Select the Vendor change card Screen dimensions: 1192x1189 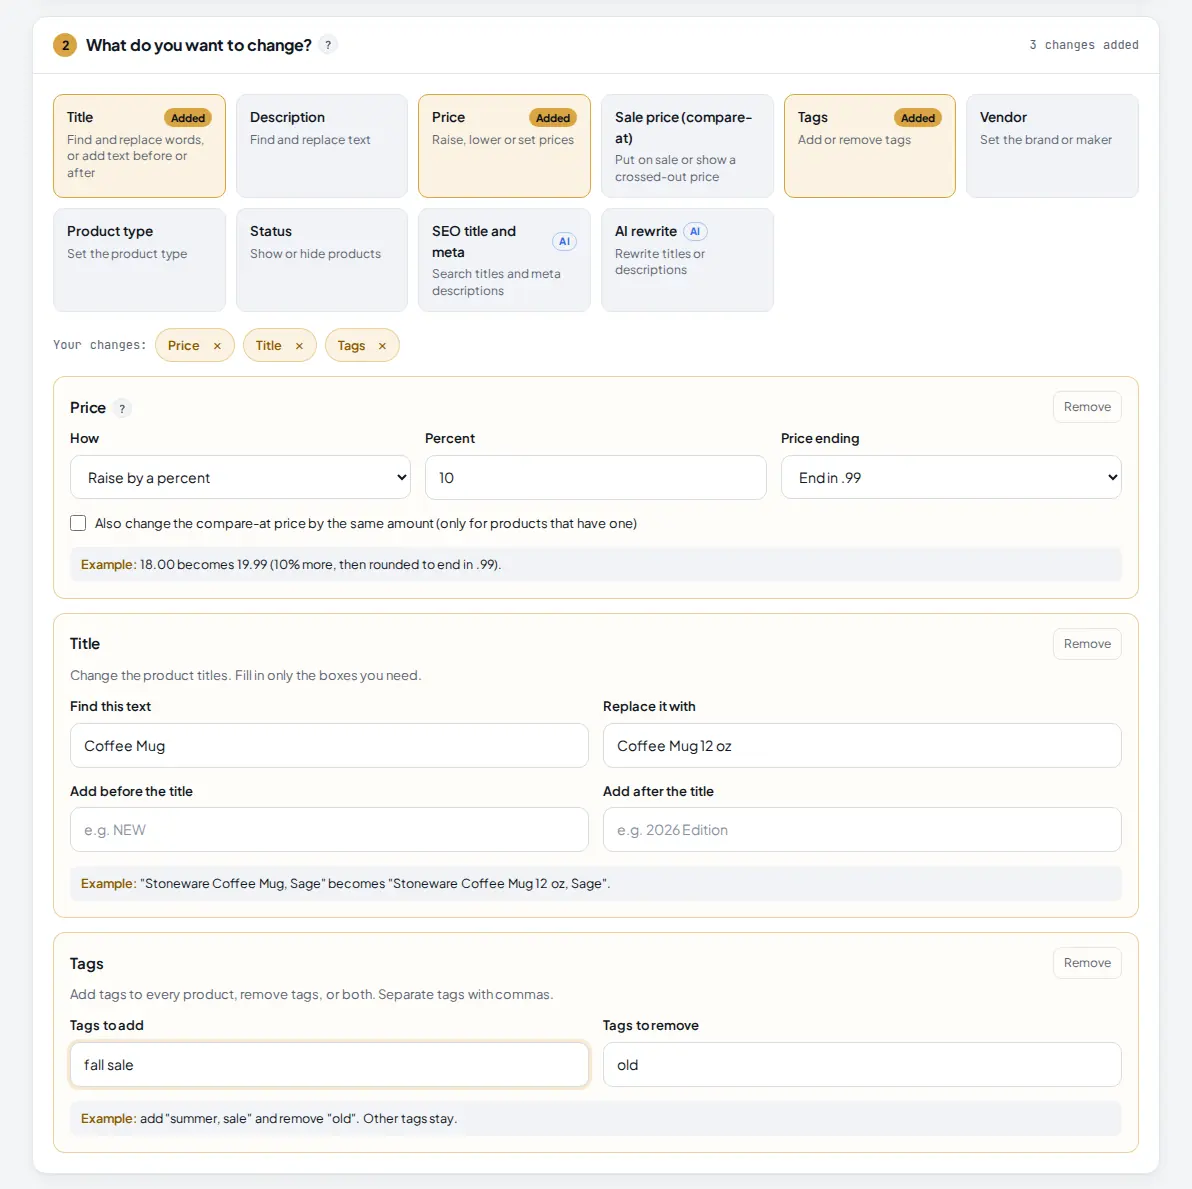pos(1052,146)
